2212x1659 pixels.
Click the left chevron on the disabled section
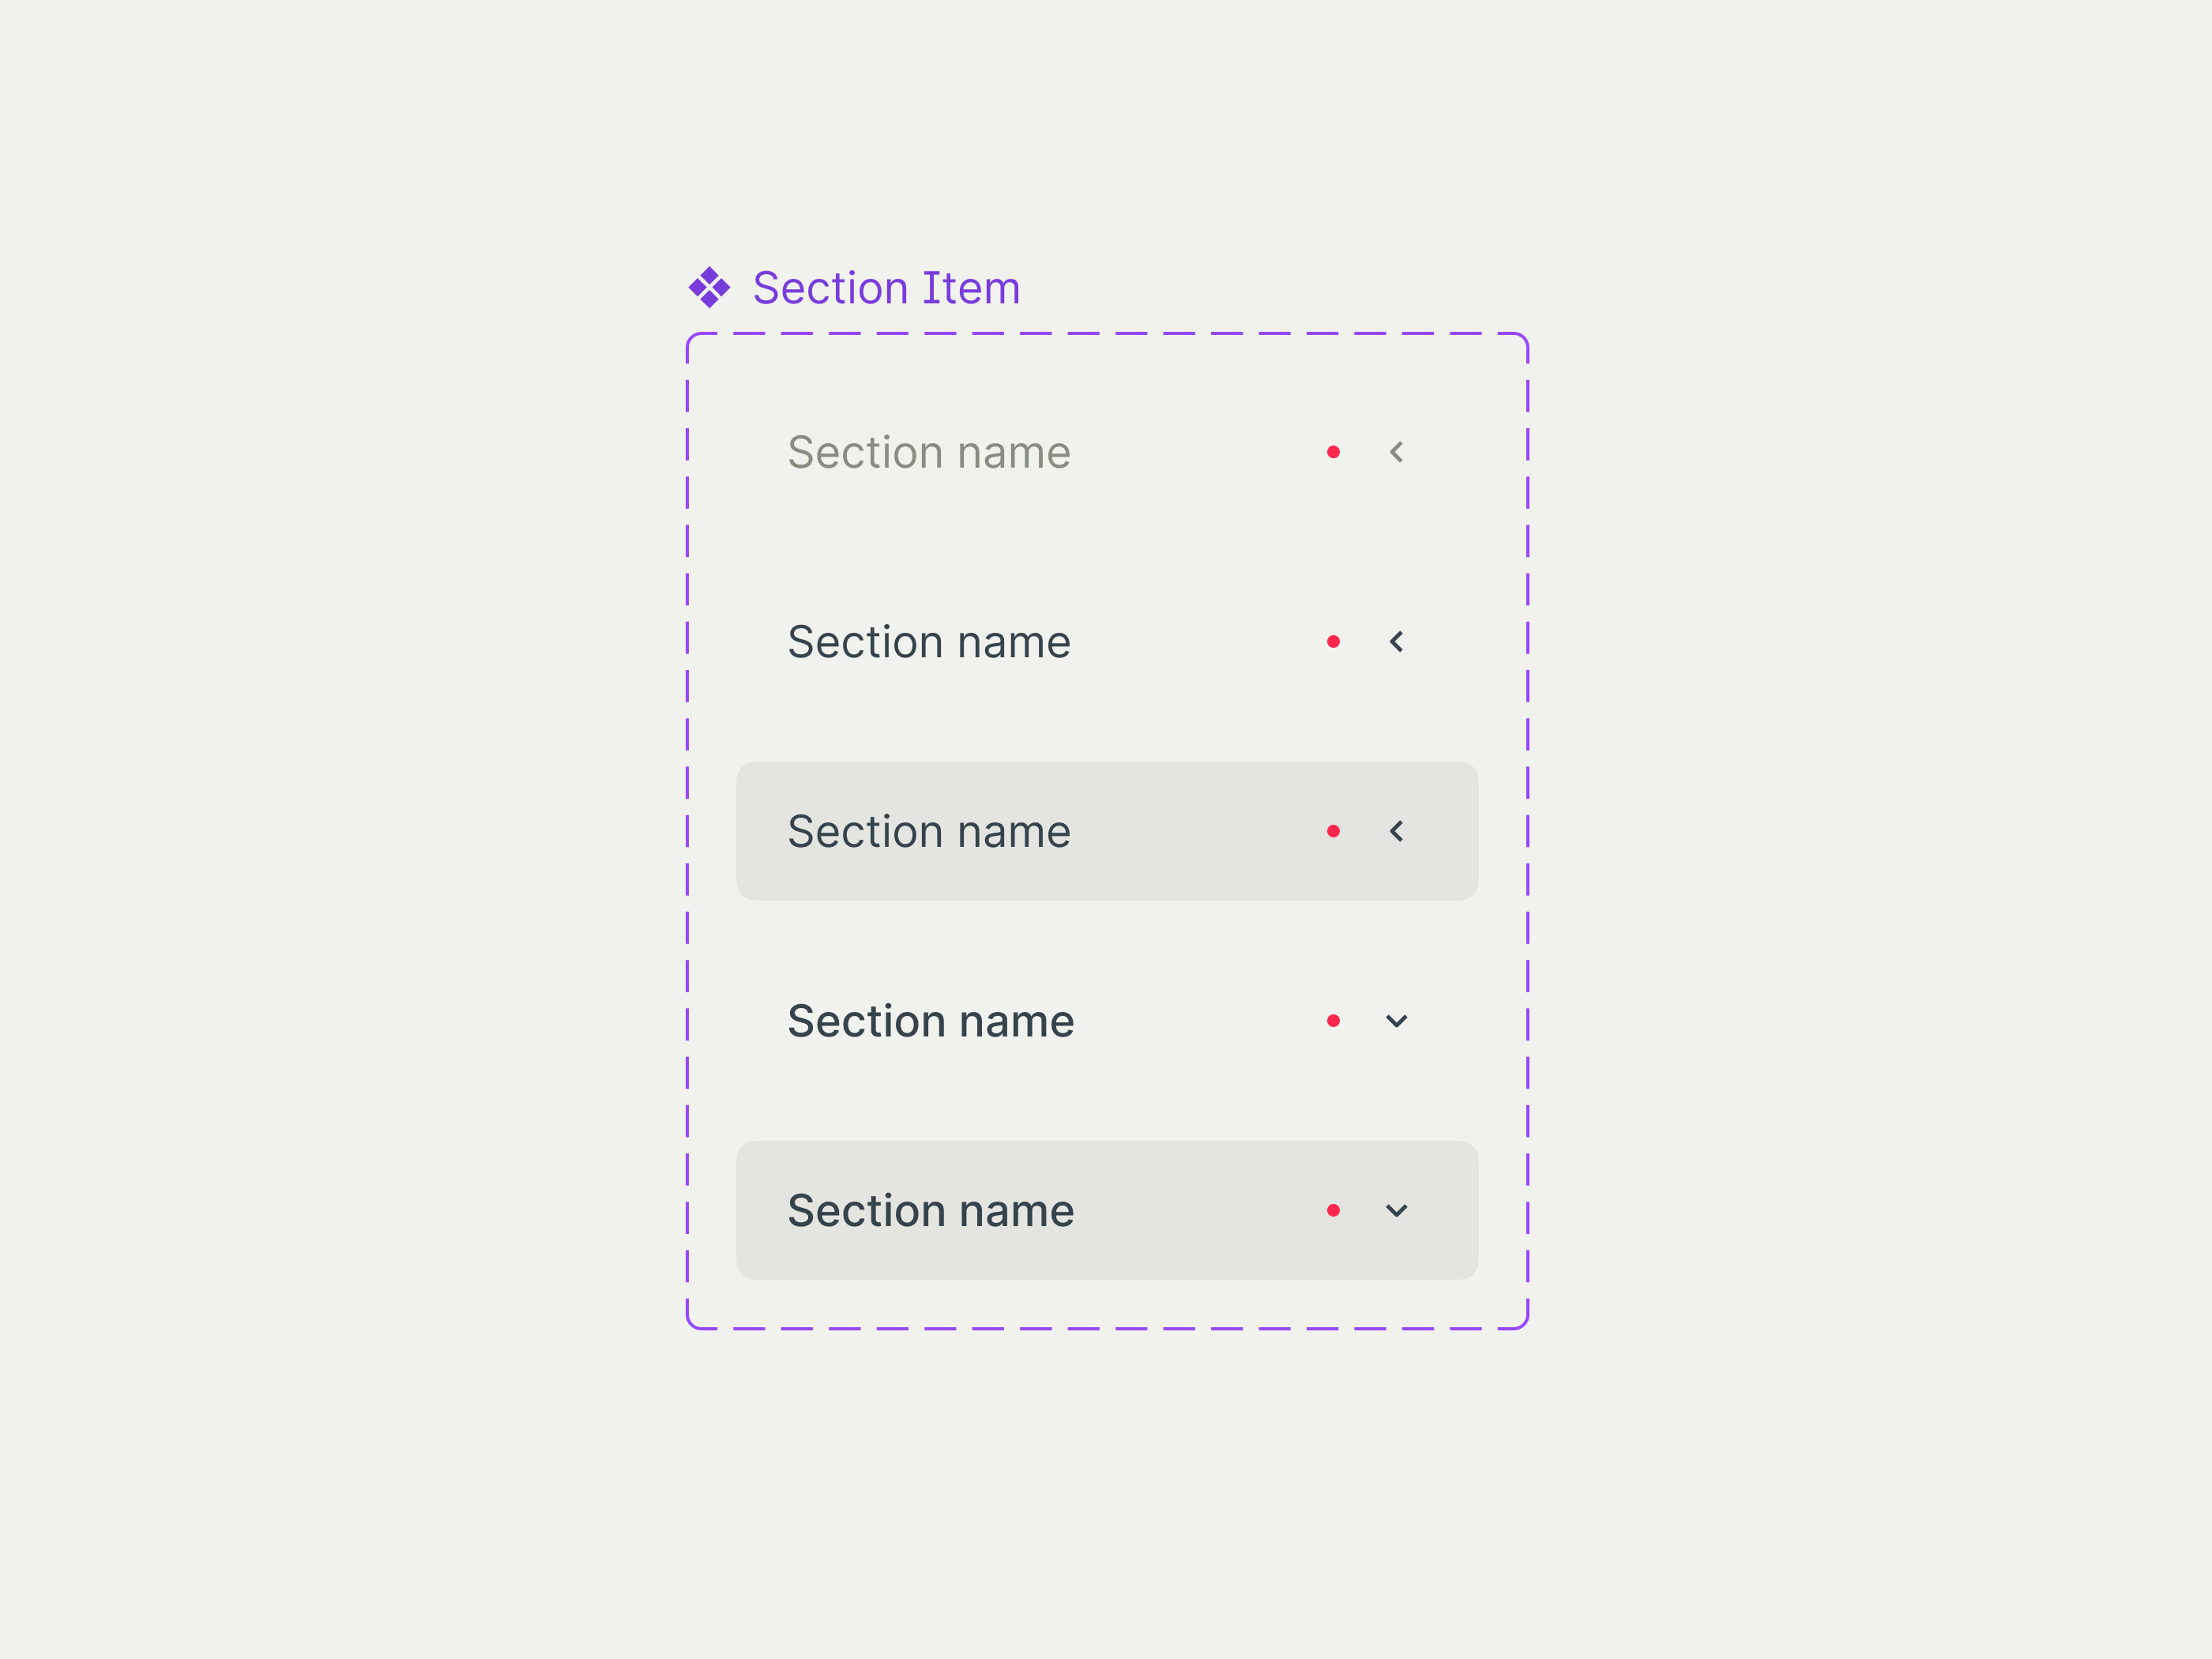click(1397, 451)
